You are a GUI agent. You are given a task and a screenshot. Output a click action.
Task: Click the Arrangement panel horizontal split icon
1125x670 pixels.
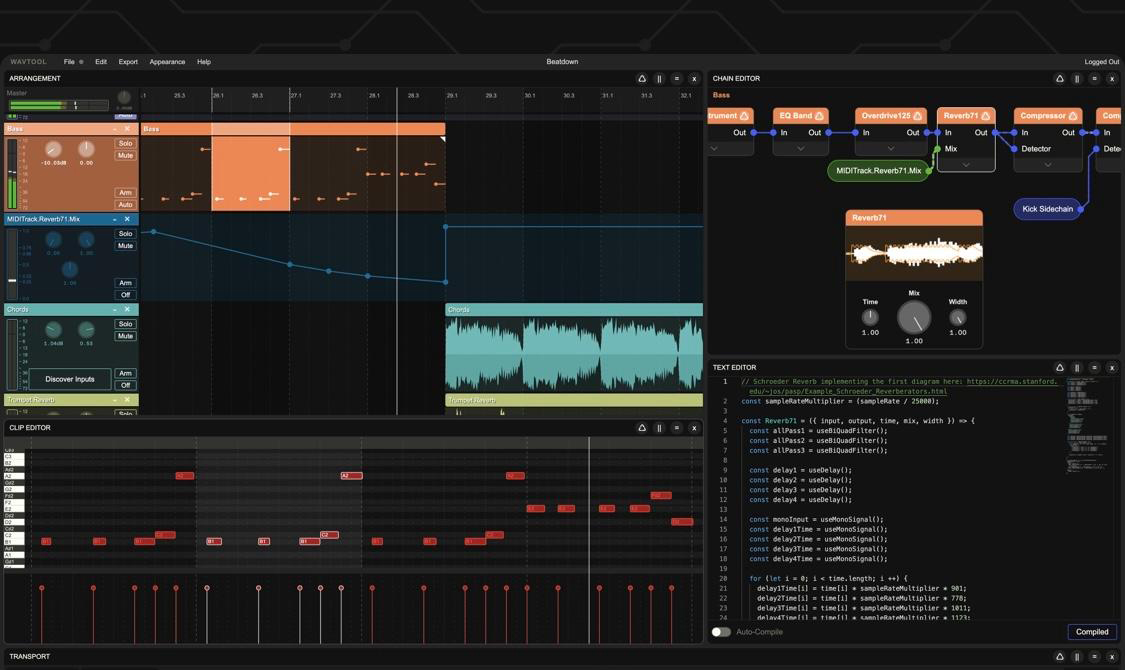pyautogui.click(x=677, y=78)
